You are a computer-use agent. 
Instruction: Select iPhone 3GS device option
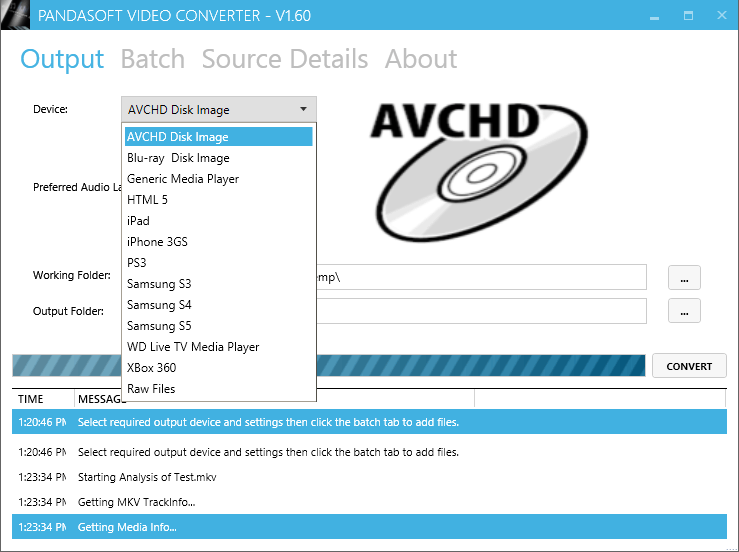(x=219, y=242)
